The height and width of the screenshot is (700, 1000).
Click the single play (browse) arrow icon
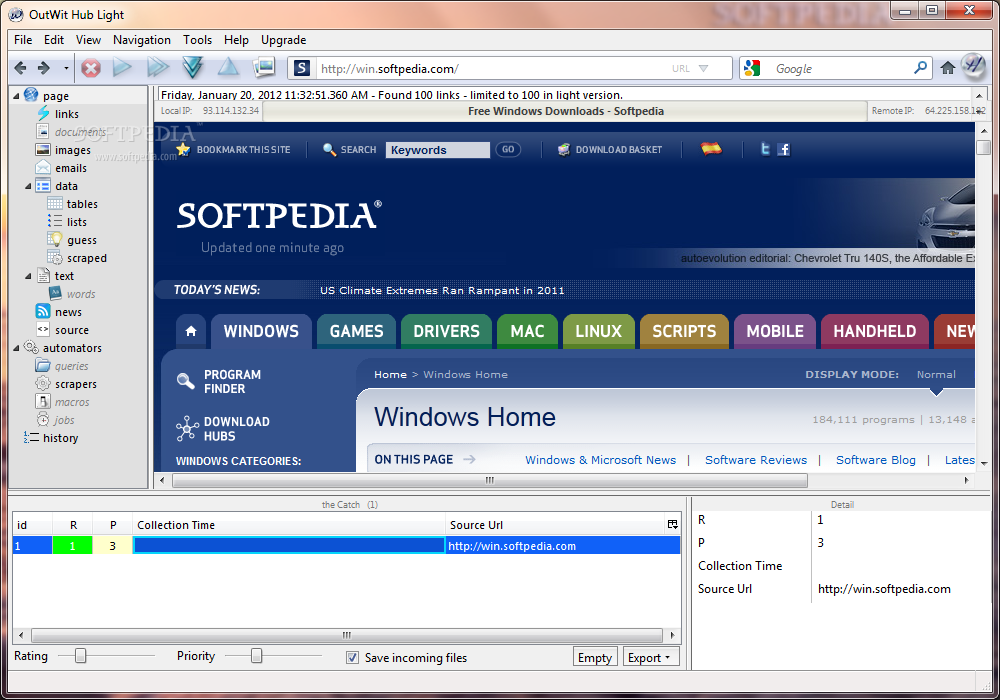coord(122,67)
